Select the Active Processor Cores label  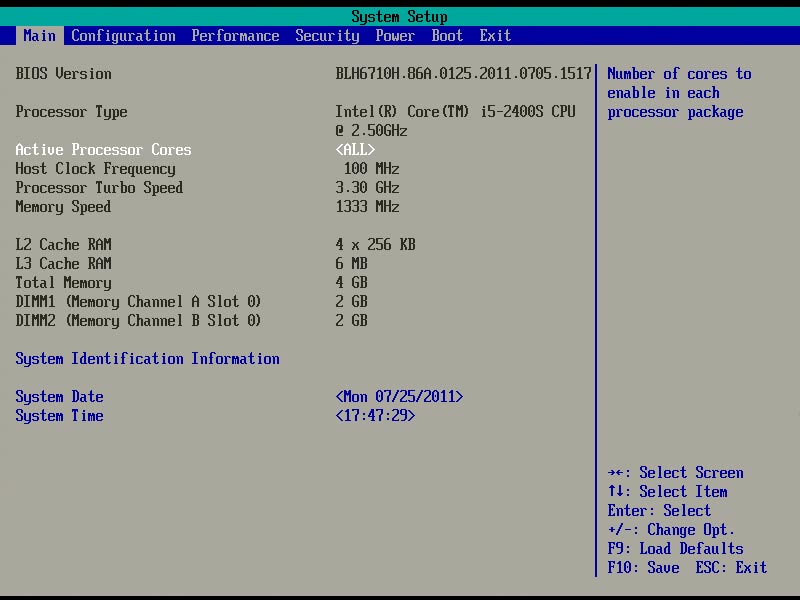tap(104, 149)
